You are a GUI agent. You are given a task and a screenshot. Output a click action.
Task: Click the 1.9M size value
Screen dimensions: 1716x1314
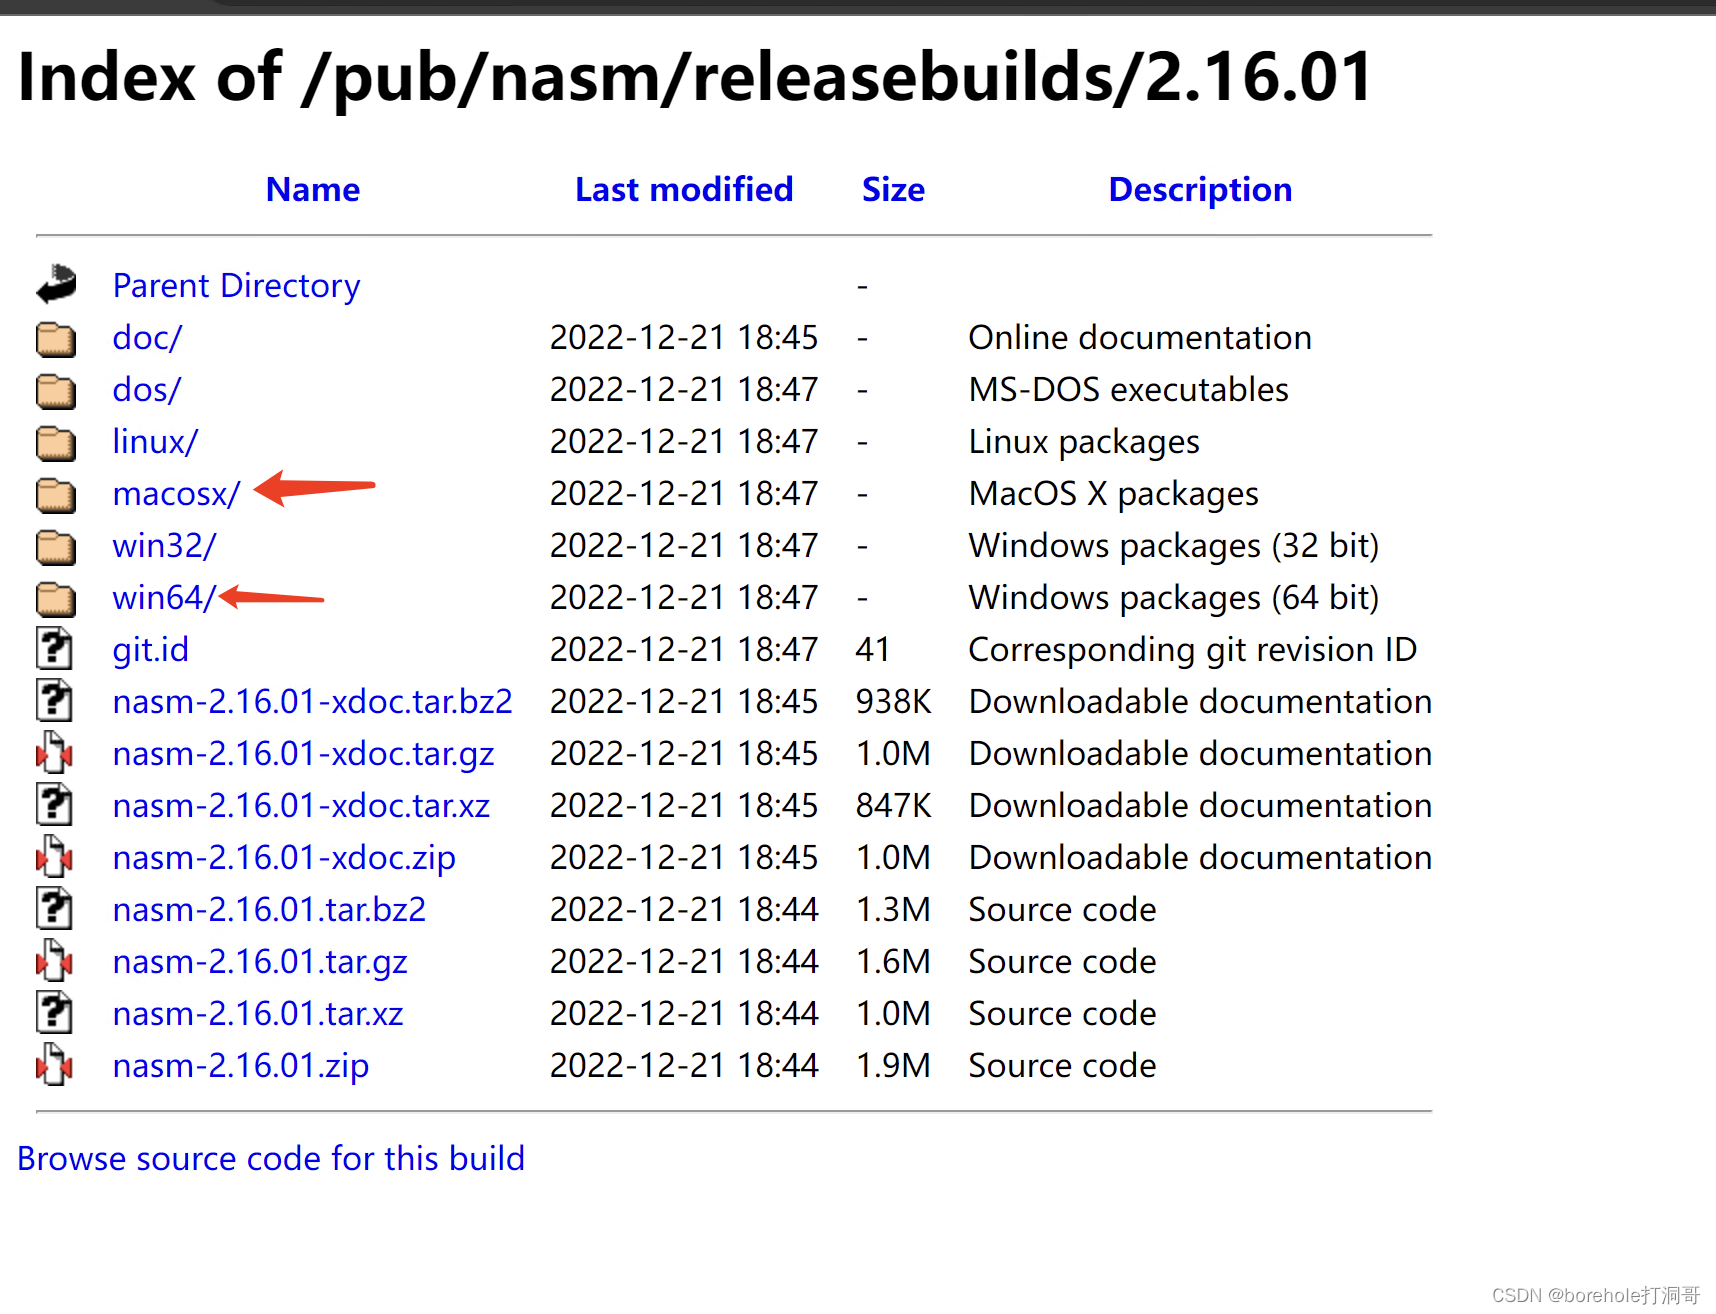(893, 1066)
